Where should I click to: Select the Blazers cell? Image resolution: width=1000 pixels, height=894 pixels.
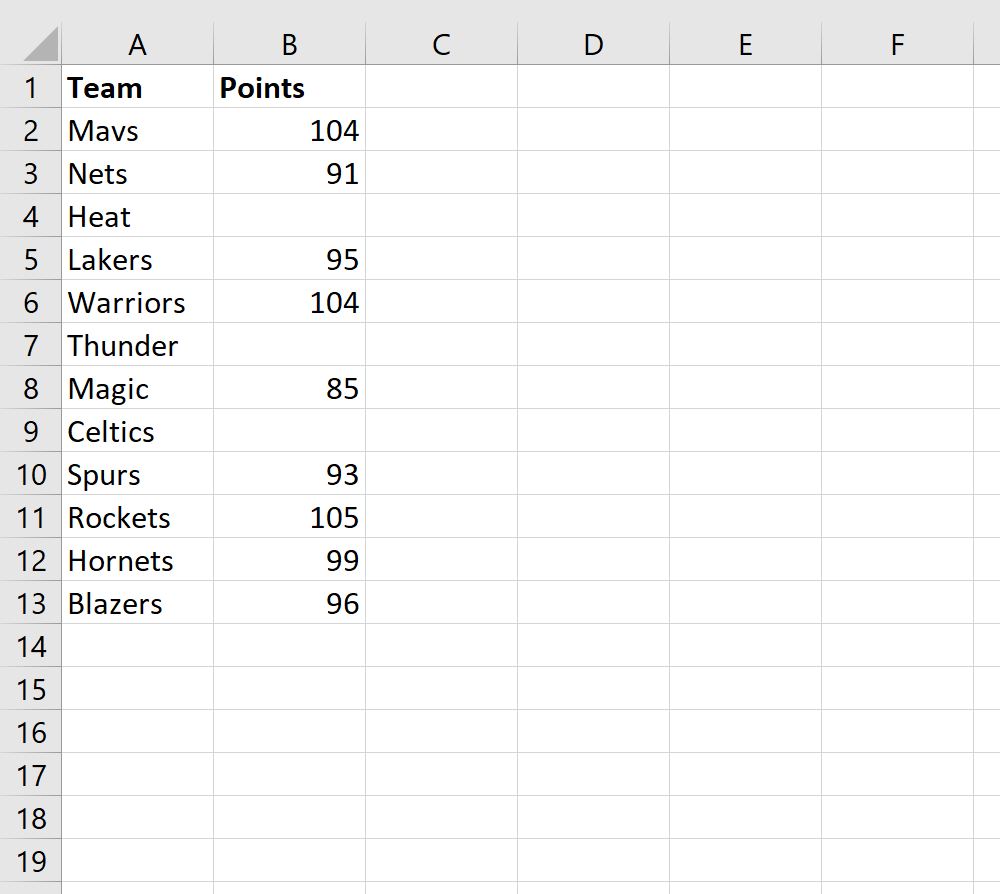(137, 604)
